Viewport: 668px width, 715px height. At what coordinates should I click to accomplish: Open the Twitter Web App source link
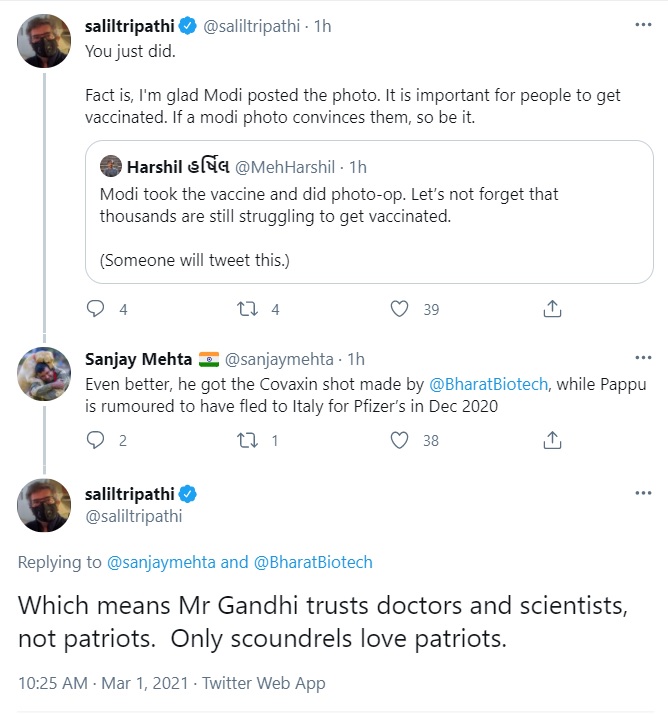(x=264, y=684)
